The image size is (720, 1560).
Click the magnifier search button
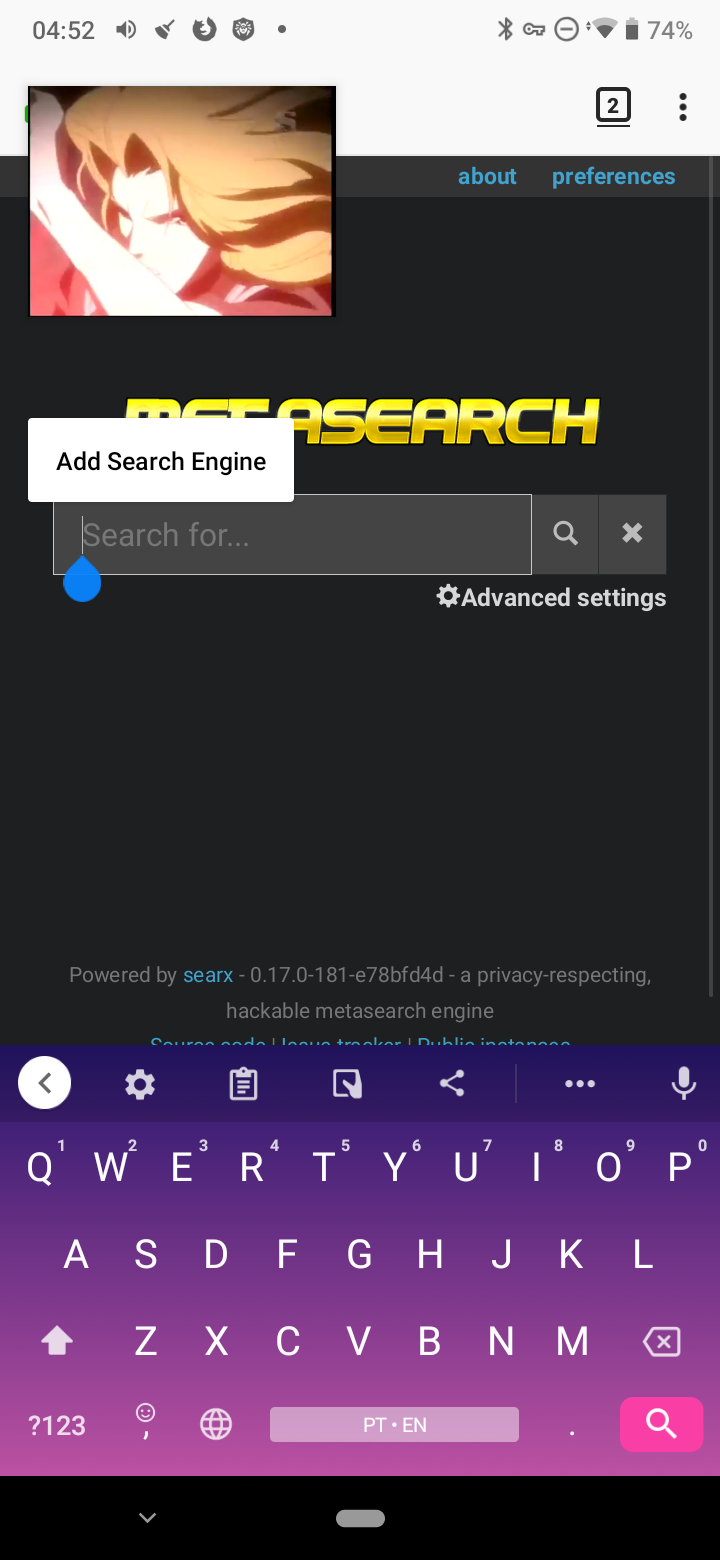point(565,534)
